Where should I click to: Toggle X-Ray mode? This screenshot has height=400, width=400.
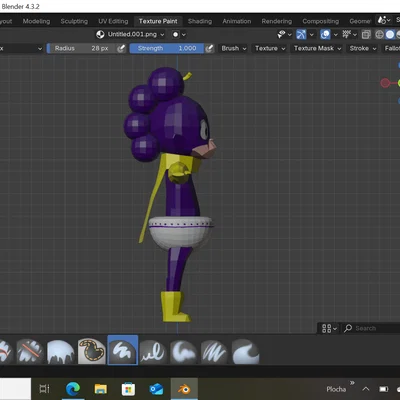(x=366, y=34)
